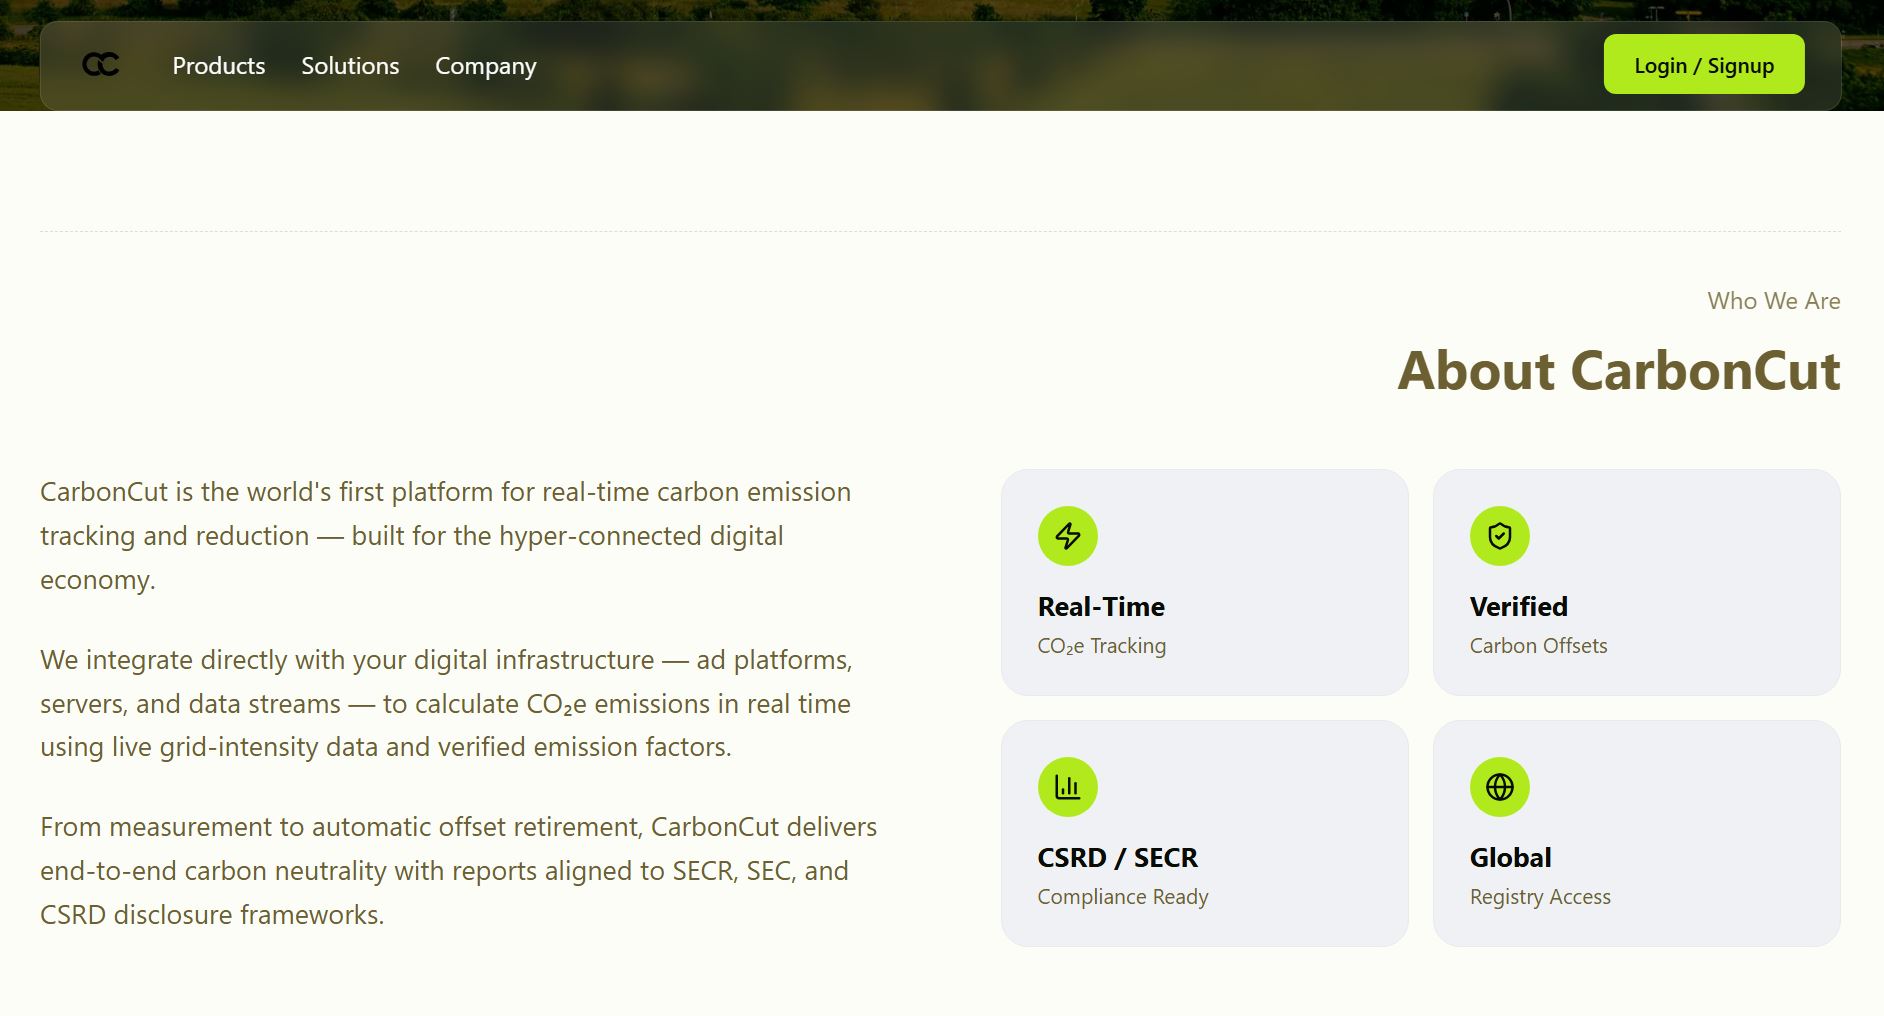Select the CSRD / SECR card heading

pyautogui.click(x=1118, y=858)
